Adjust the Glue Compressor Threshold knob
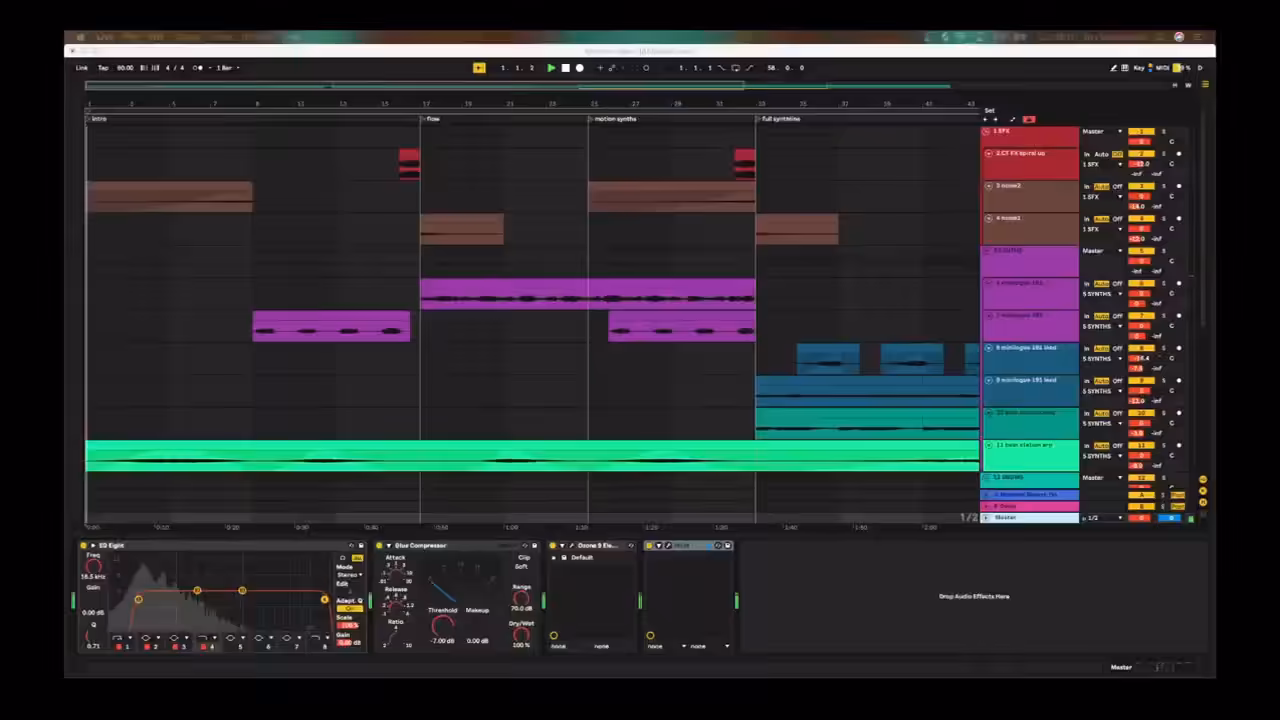 click(443, 625)
